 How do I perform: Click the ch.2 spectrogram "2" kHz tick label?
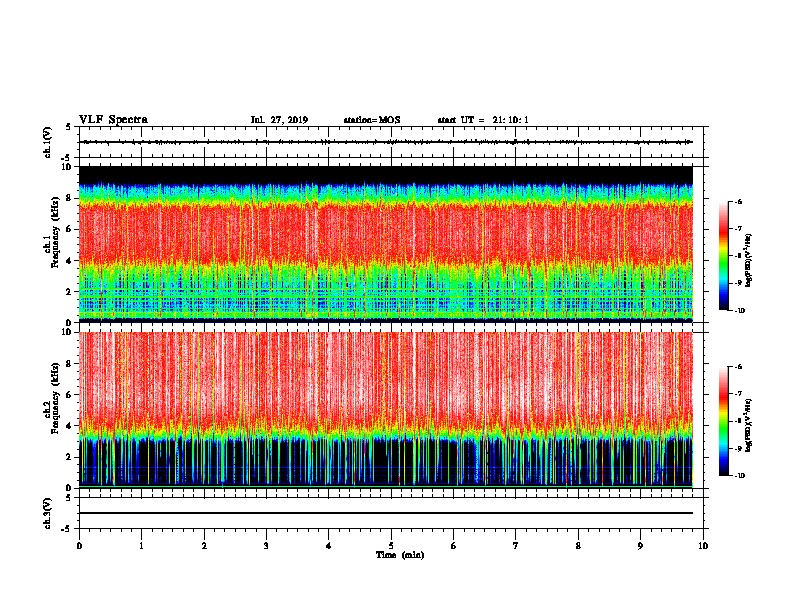[70, 457]
